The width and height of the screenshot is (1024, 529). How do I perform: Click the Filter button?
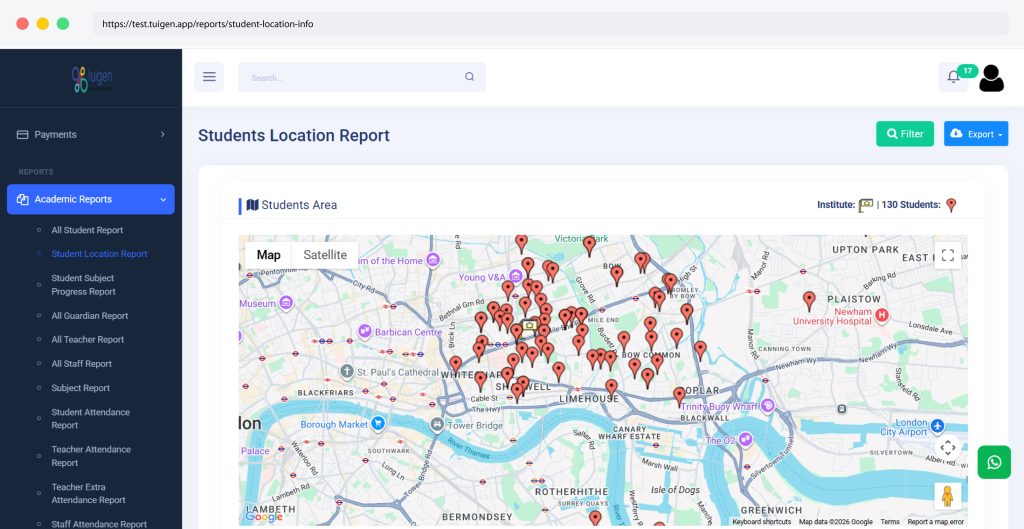pyautogui.click(x=904, y=134)
